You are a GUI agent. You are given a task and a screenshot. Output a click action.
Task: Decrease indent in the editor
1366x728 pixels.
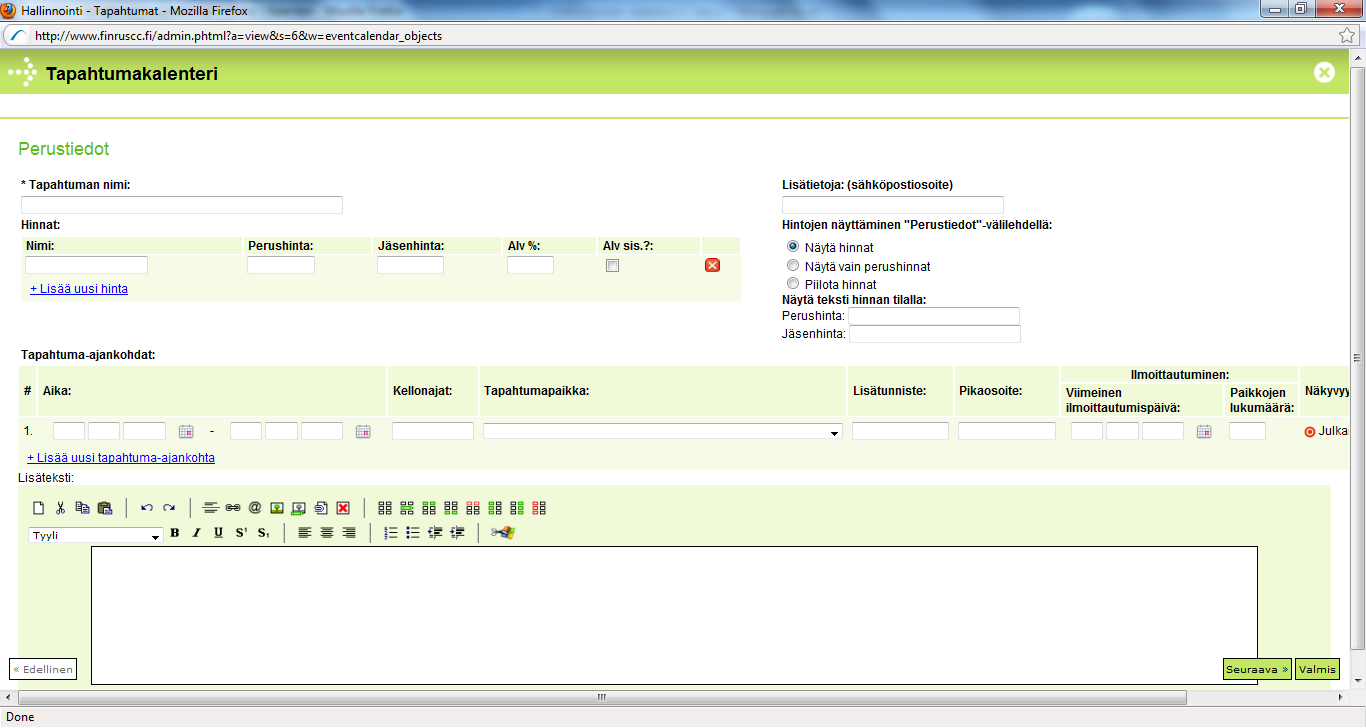pos(435,533)
